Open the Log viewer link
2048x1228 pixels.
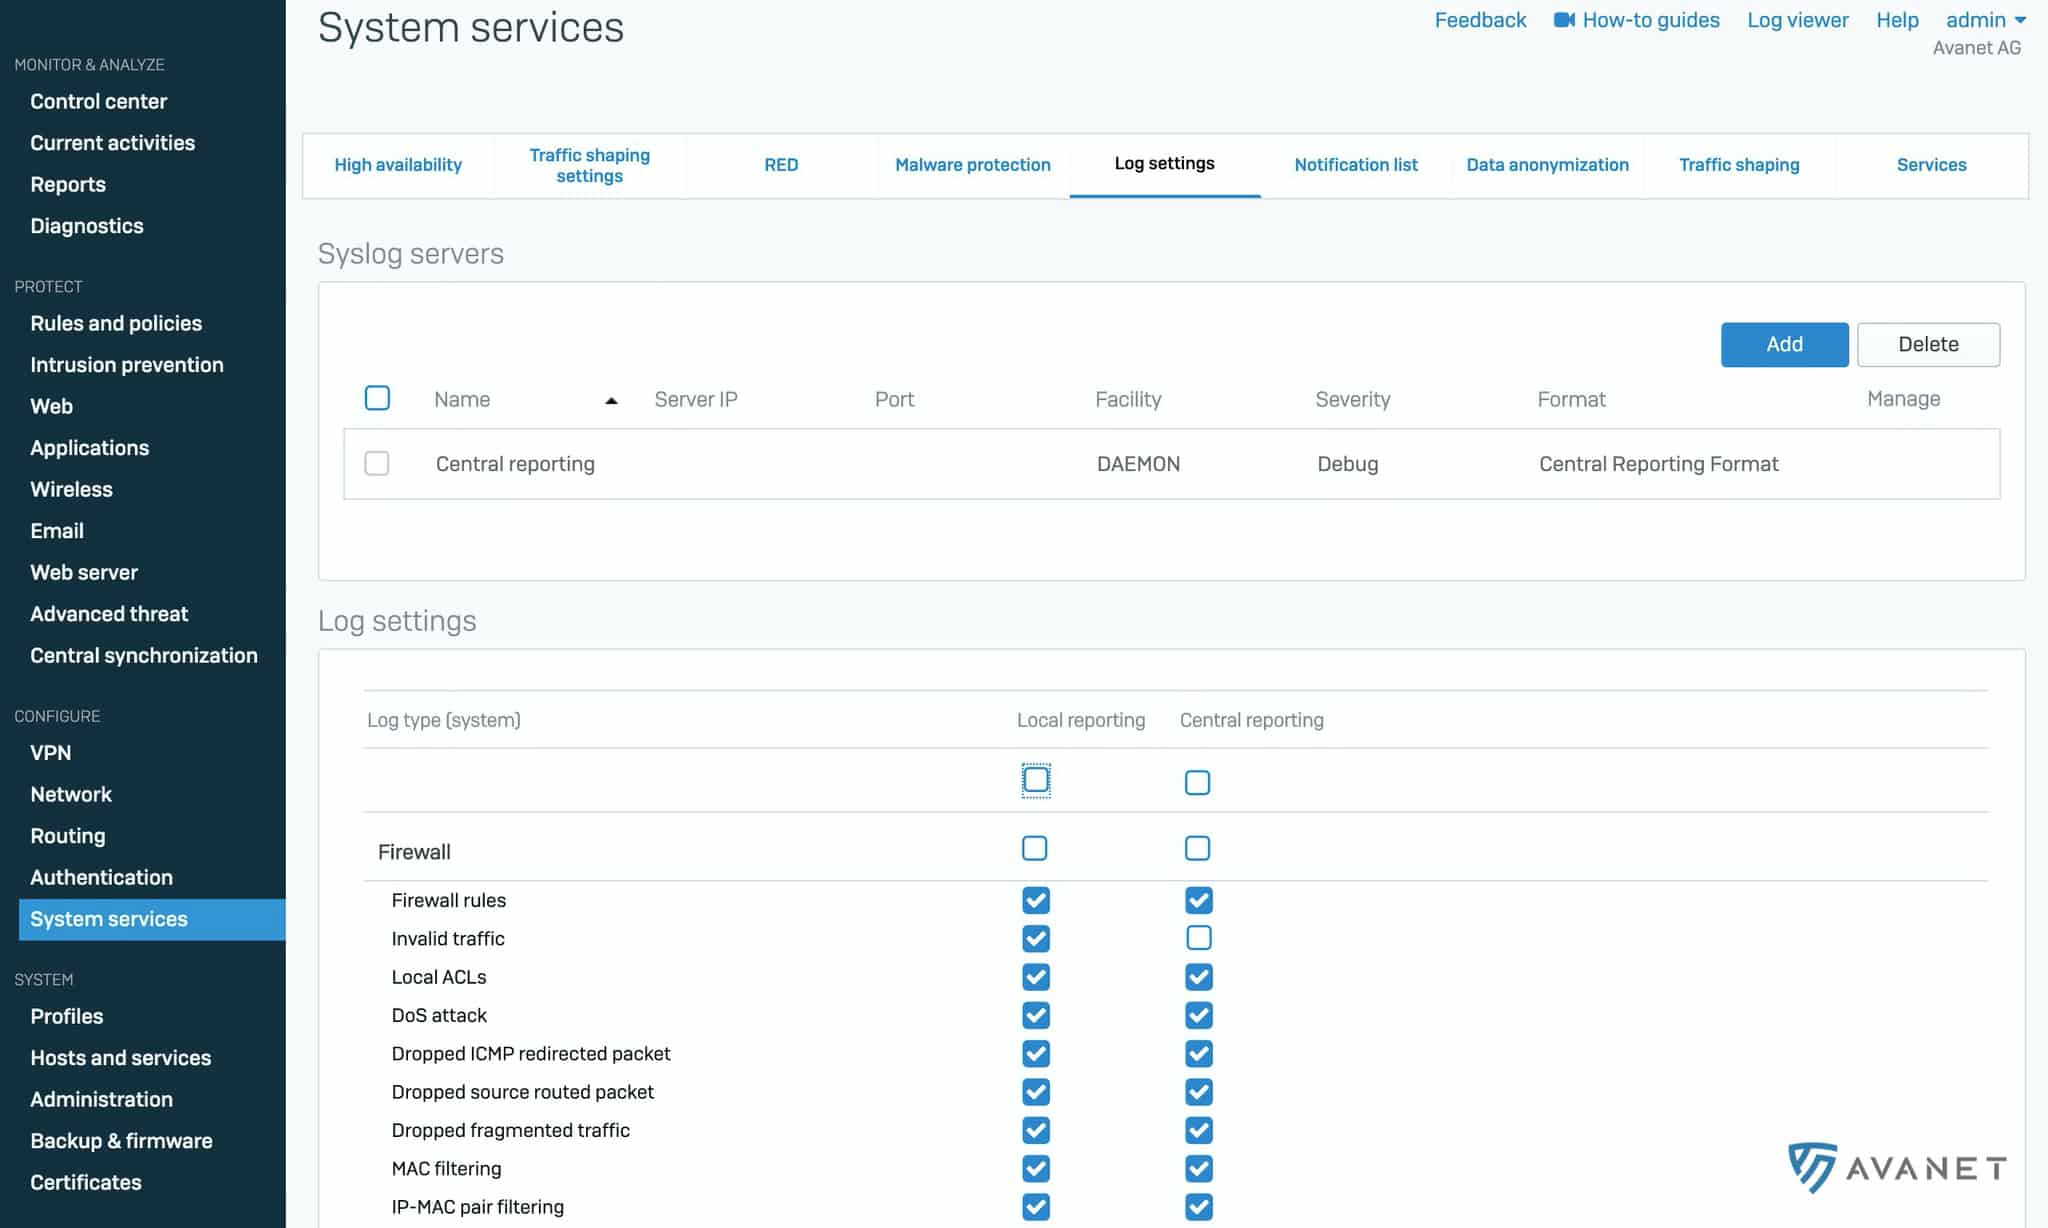[x=1797, y=20]
